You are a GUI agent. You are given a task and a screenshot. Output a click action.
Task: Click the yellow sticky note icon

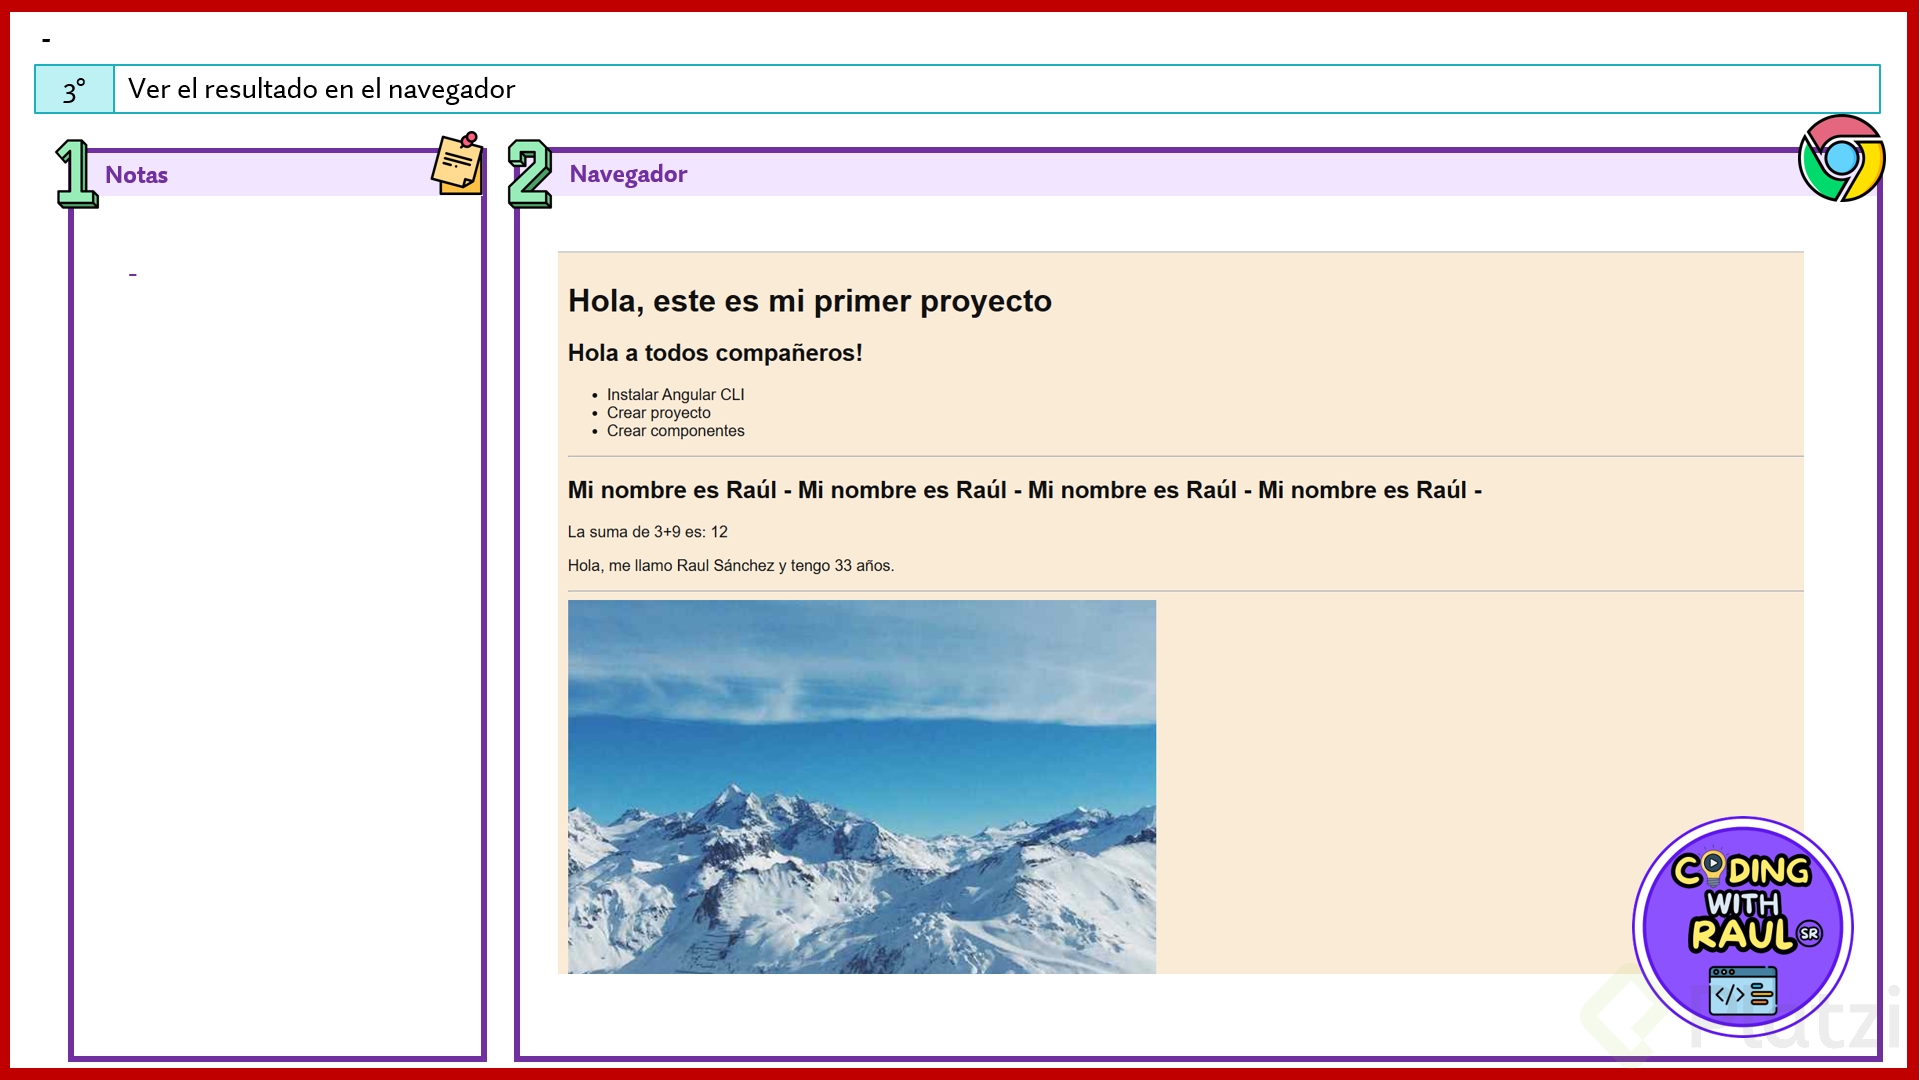(458, 164)
